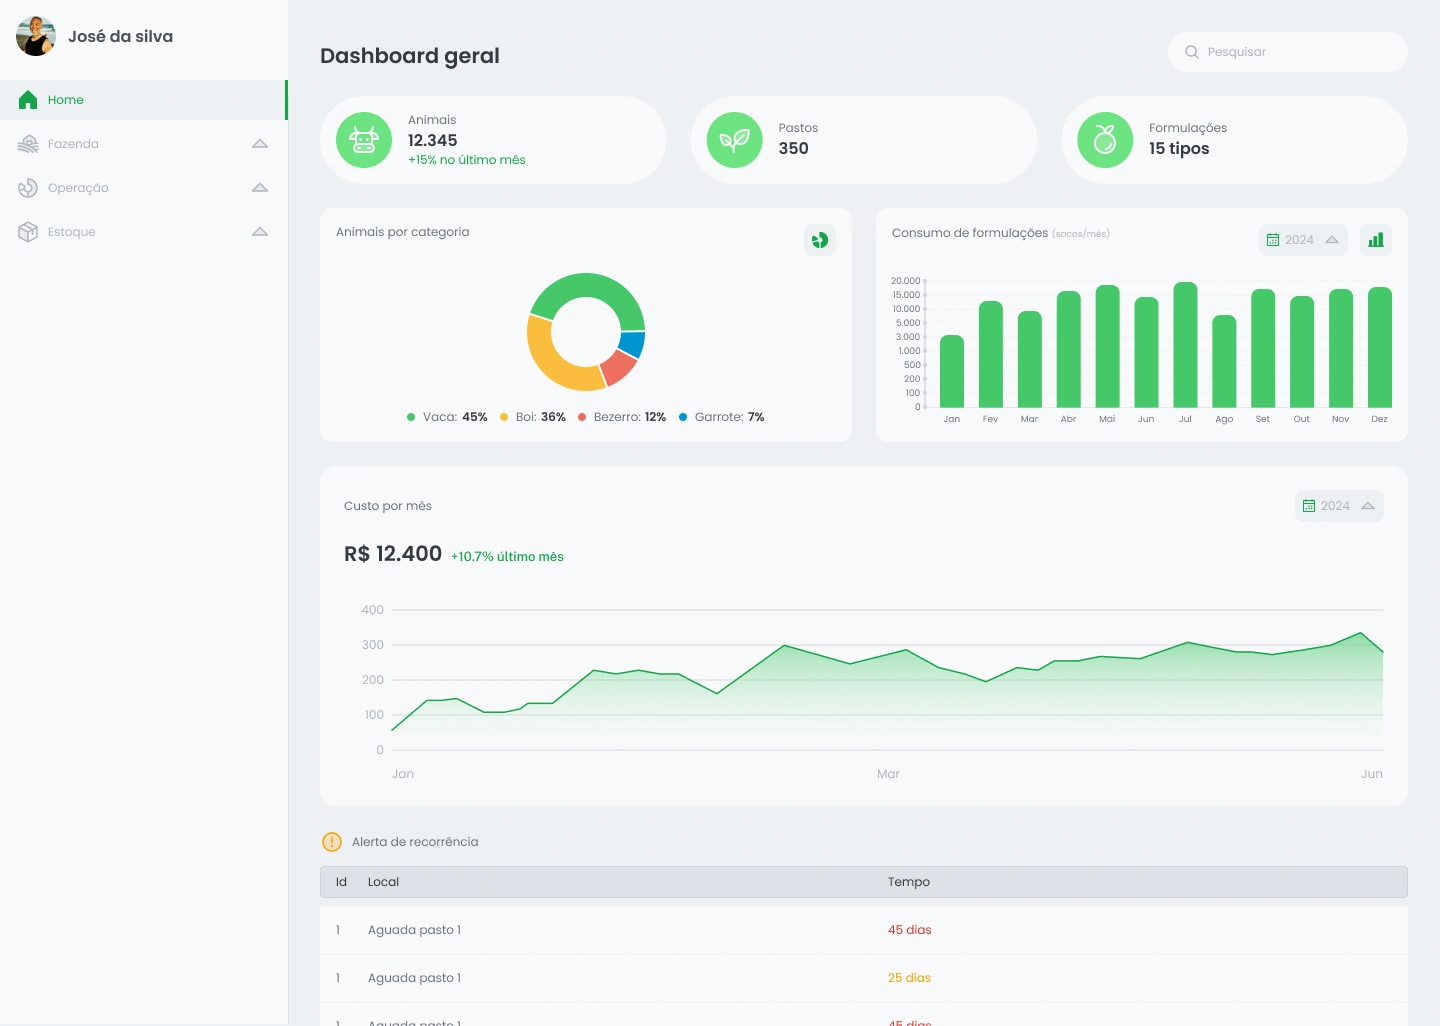Expand the Fazenda sidebar menu arrow
Viewport: 1440px width, 1026px height.
(x=260, y=144)
